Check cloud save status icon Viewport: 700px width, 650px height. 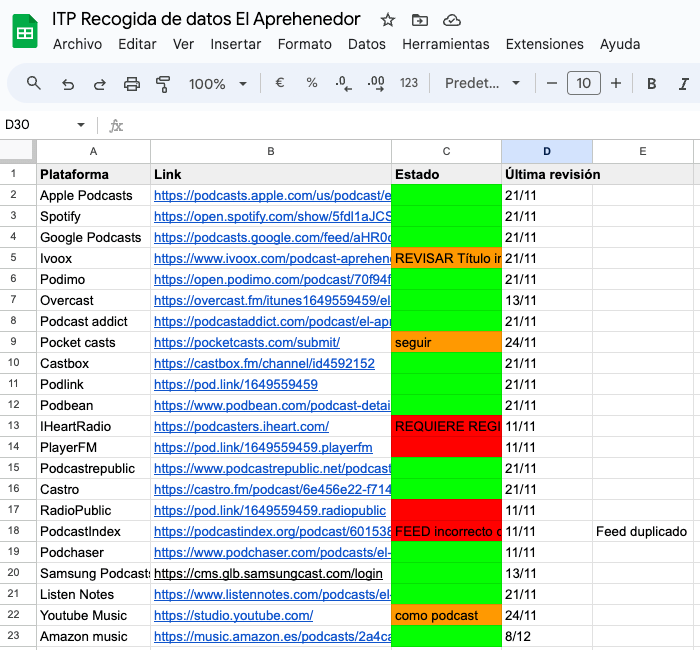pyautogui.click(x=451, y=20)
